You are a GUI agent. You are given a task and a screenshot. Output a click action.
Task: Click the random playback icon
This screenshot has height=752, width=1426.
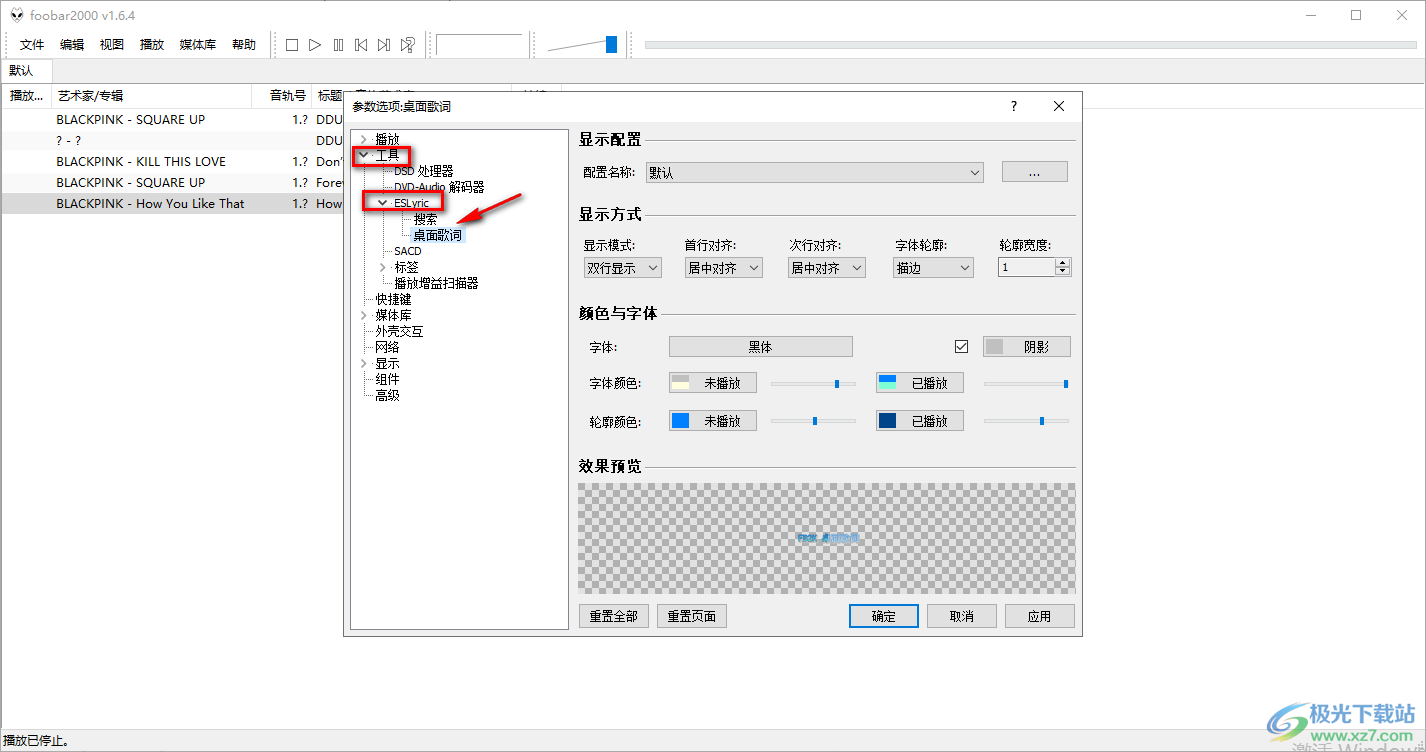407,45
